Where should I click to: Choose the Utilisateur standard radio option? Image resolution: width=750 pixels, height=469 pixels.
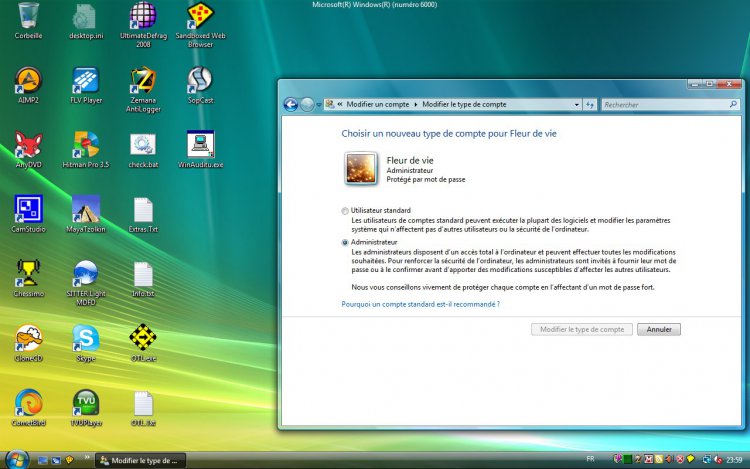click(345, 211)
